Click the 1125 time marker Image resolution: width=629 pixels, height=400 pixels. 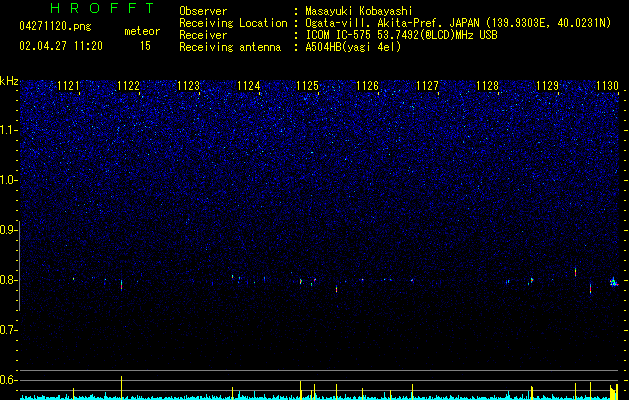pos(308,86)
